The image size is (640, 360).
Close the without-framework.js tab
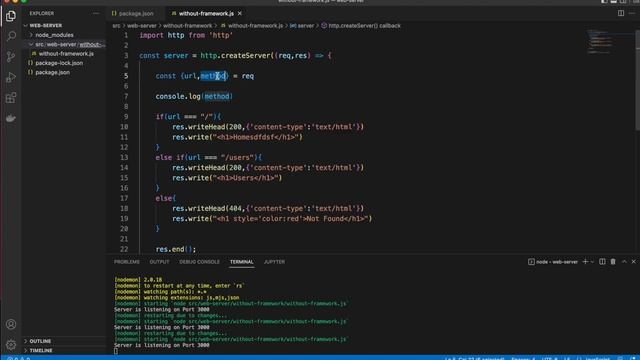click(240, 13)
